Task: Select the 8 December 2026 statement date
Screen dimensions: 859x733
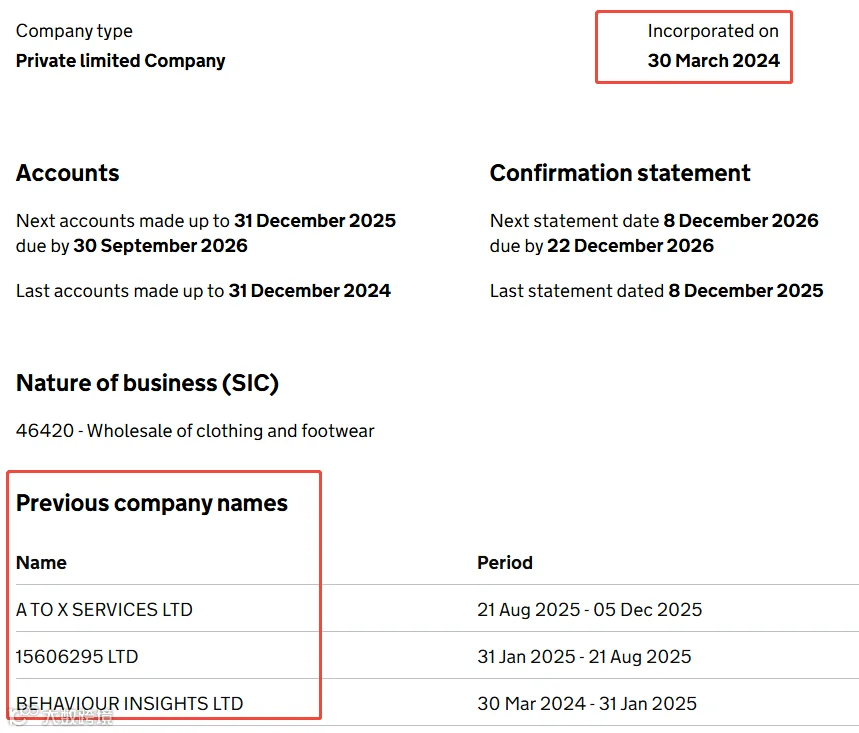Action: tap(741, 221)
